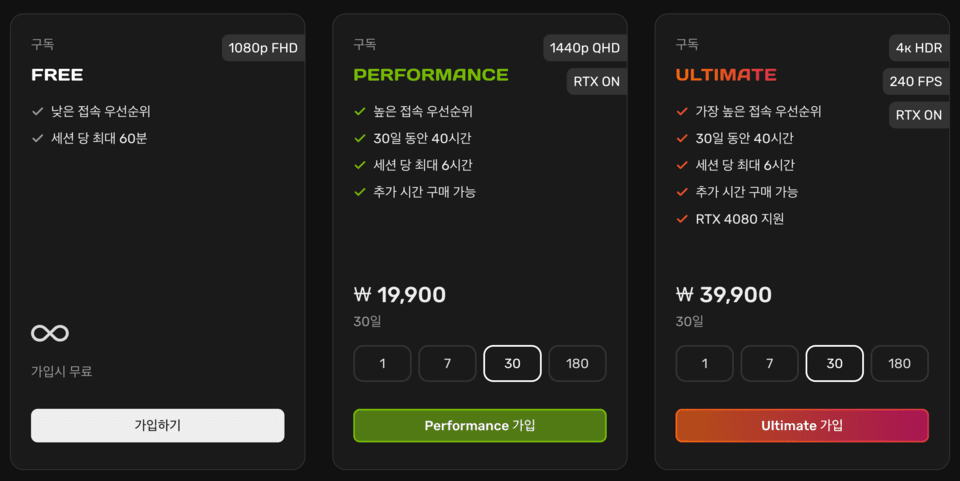Pick 180 day duration for Ultimate
The height and width of the screenshot is (481, 960).
899,364
